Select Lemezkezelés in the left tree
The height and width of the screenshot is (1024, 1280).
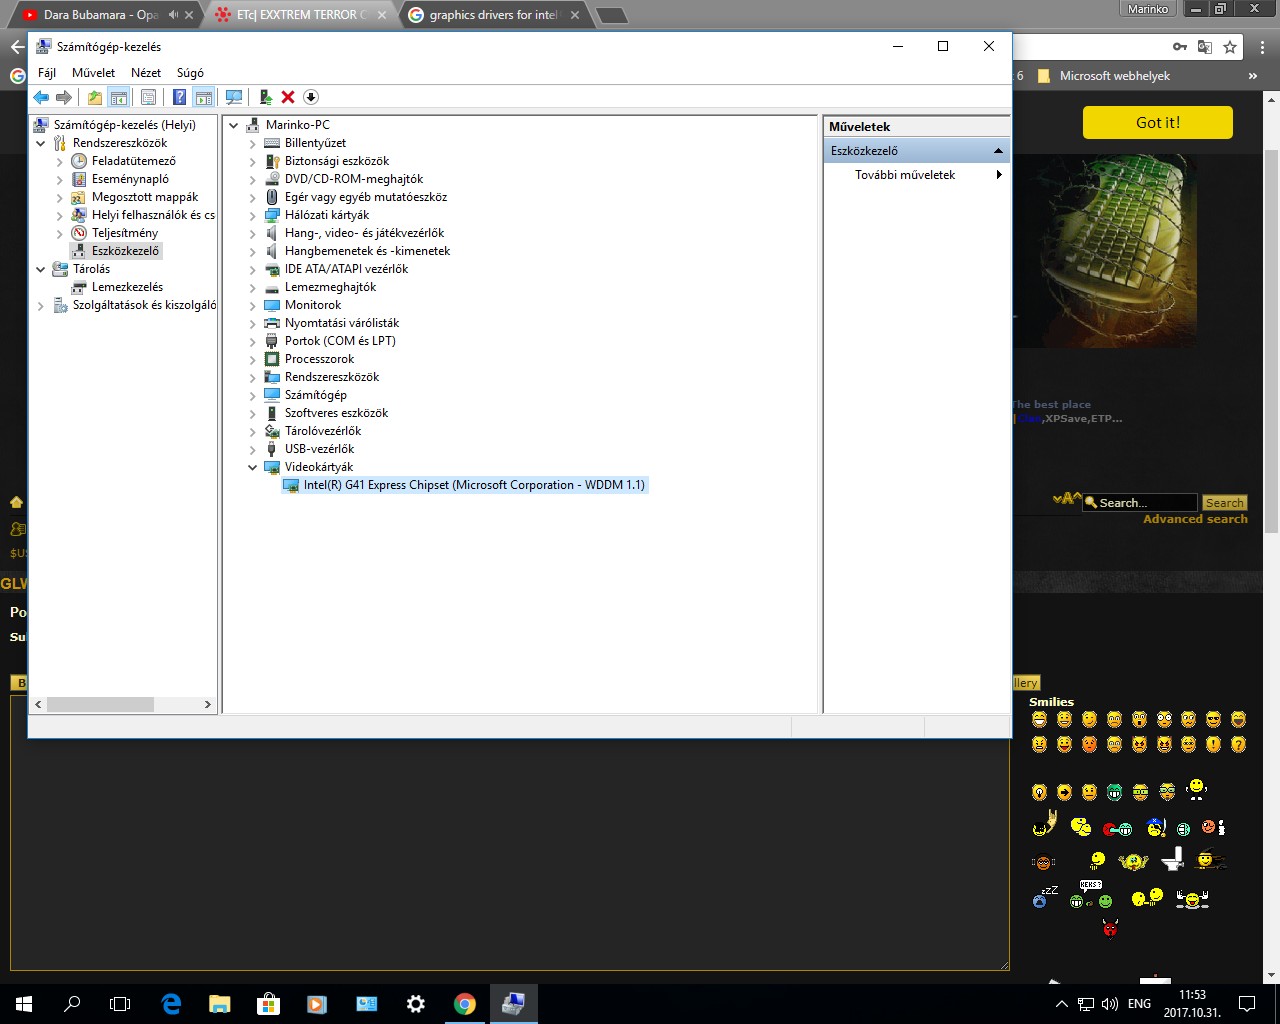click(127, 287)
